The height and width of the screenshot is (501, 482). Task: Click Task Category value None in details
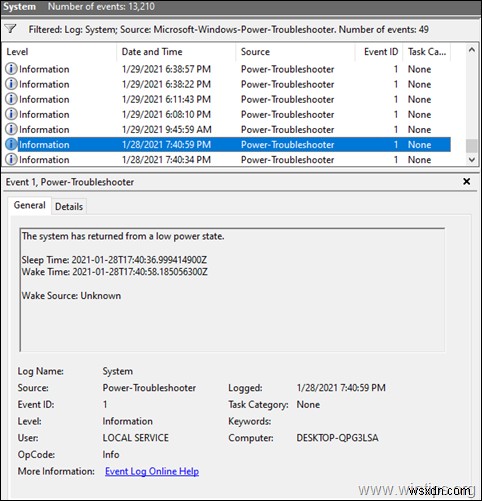[x=308, y=404]
